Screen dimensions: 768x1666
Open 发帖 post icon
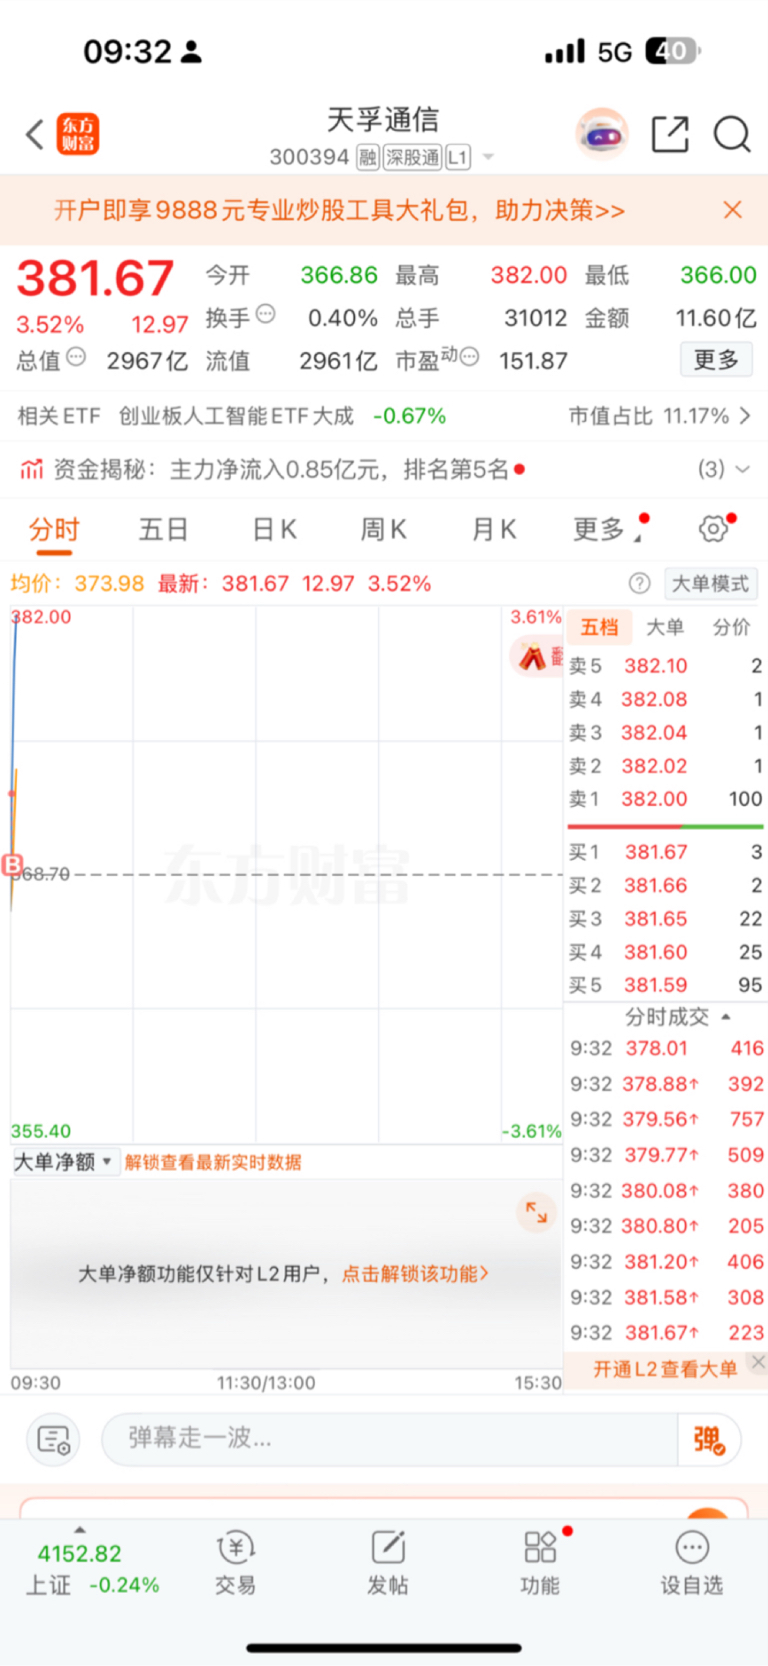click(x=388, y=1563)
